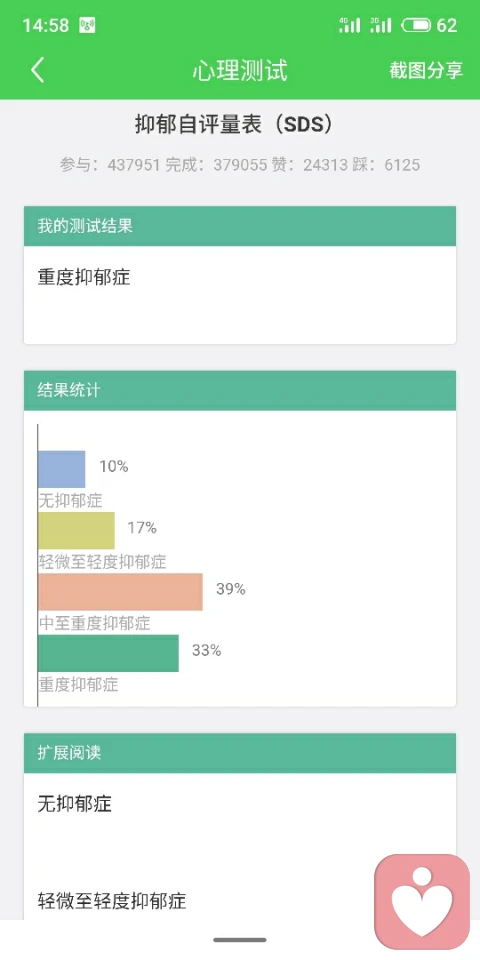The height and width of the screenshot is (960, 480).
Task: Tap the participation statistics line
Action: [x=240, y=165]
